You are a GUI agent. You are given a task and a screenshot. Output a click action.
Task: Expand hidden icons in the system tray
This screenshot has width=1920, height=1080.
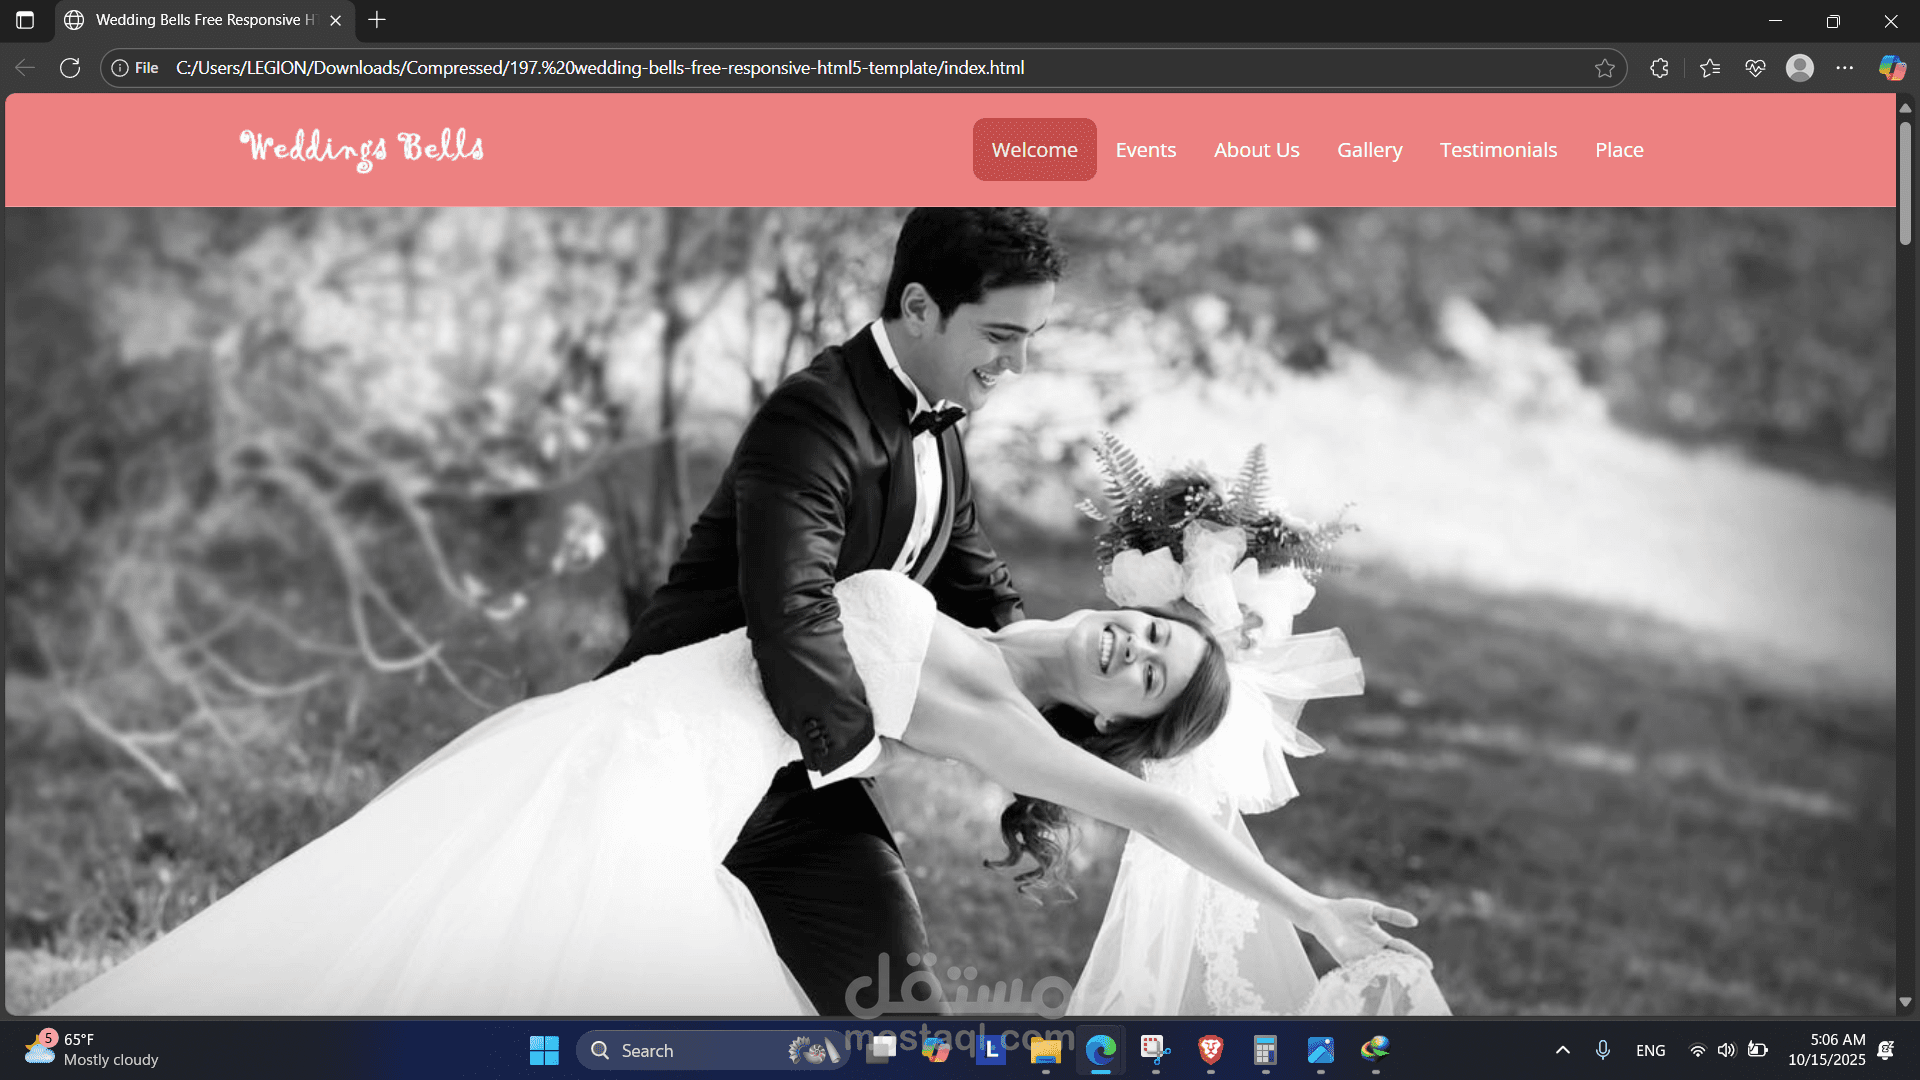pyautogui.click(x=1562, y=1050)
